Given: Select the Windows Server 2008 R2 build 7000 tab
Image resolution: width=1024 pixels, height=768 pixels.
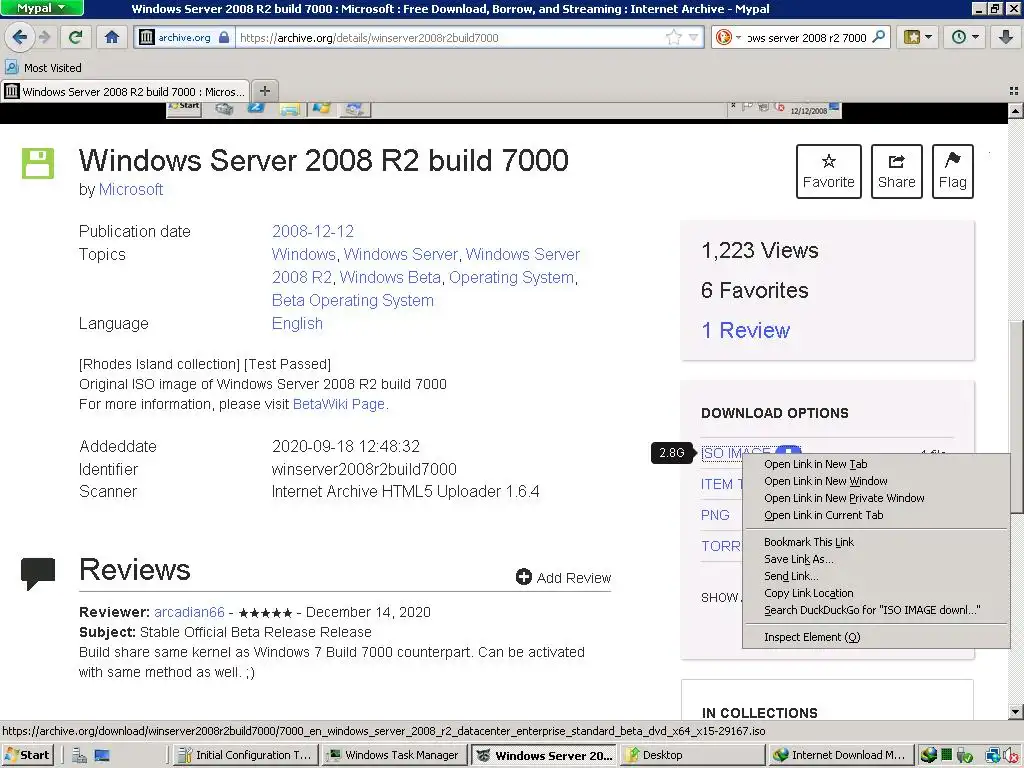Looking at the screenshot, I should point(125,91).
